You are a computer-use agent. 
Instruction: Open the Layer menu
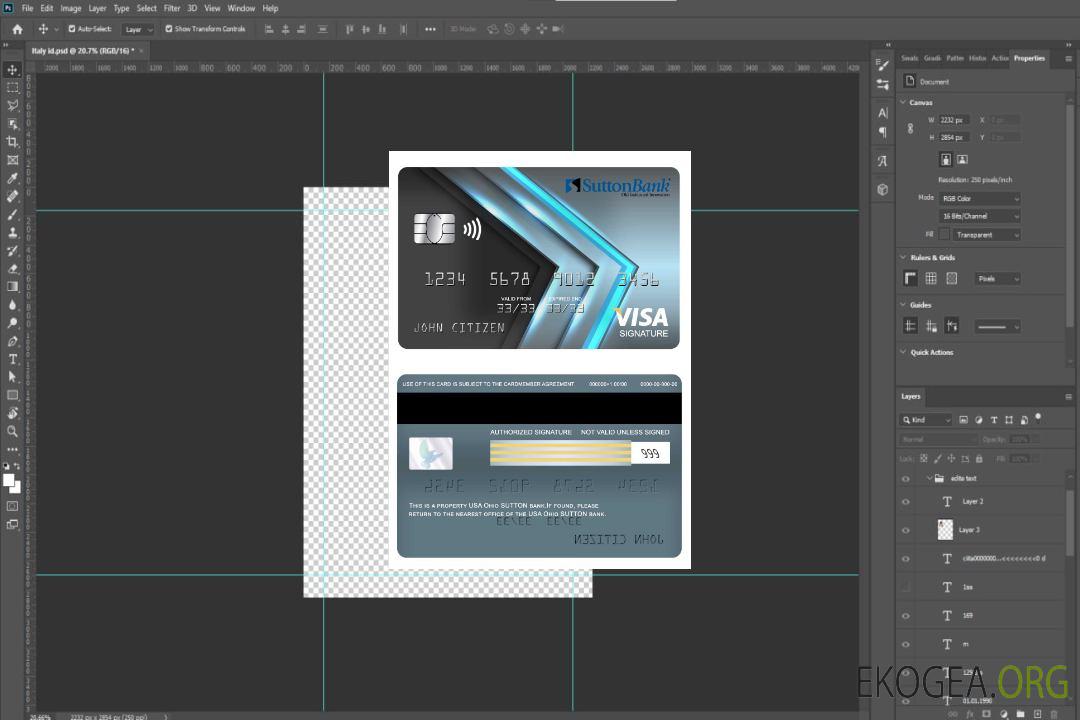[x=97, y=8]
